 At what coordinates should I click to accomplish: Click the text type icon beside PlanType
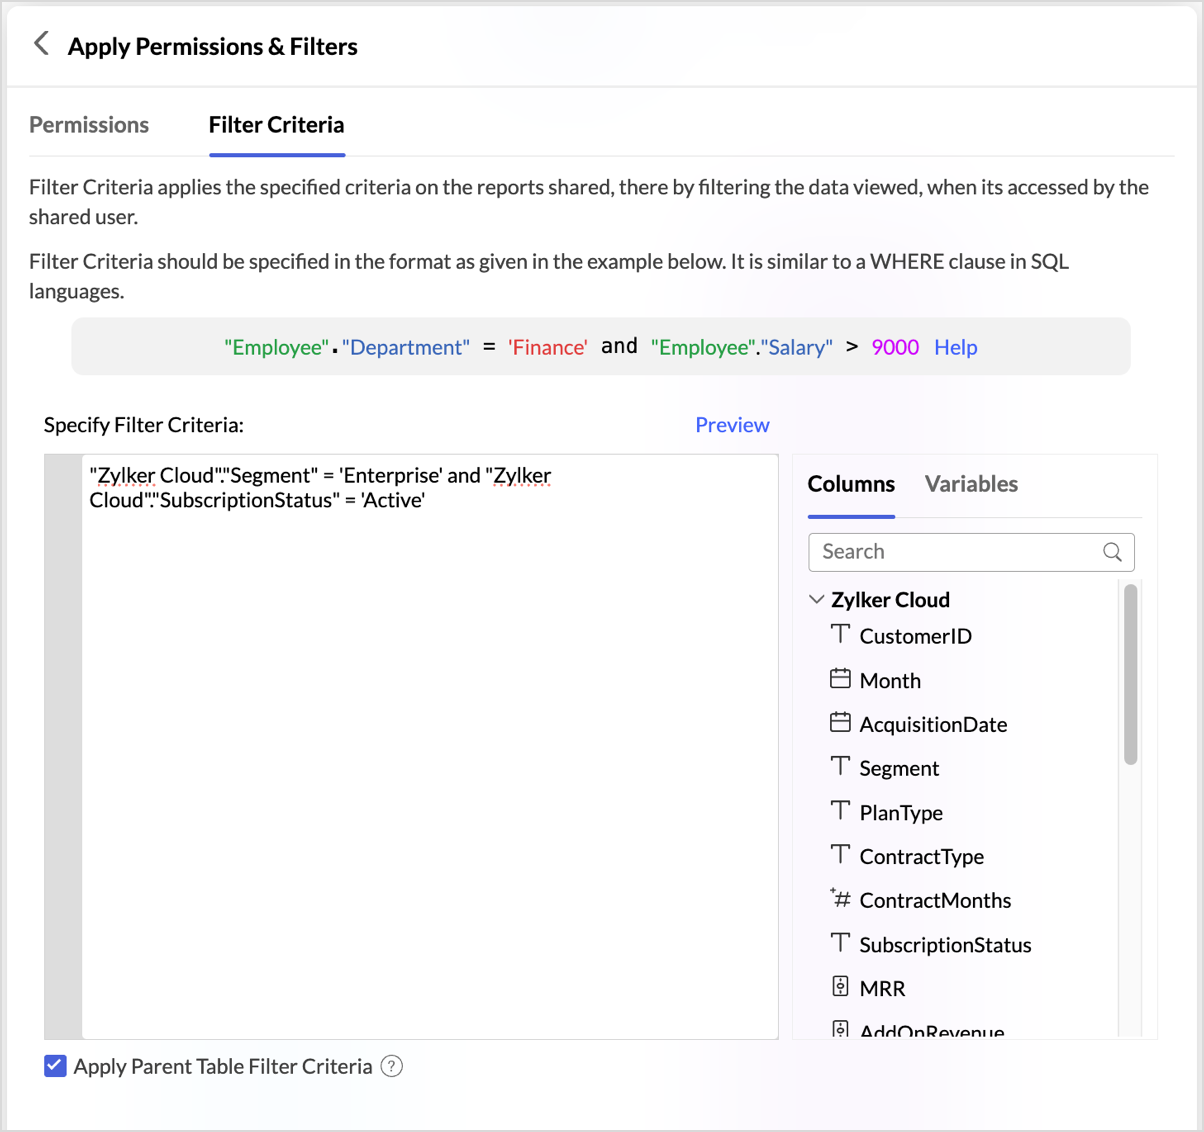click(x=840, y=810)
